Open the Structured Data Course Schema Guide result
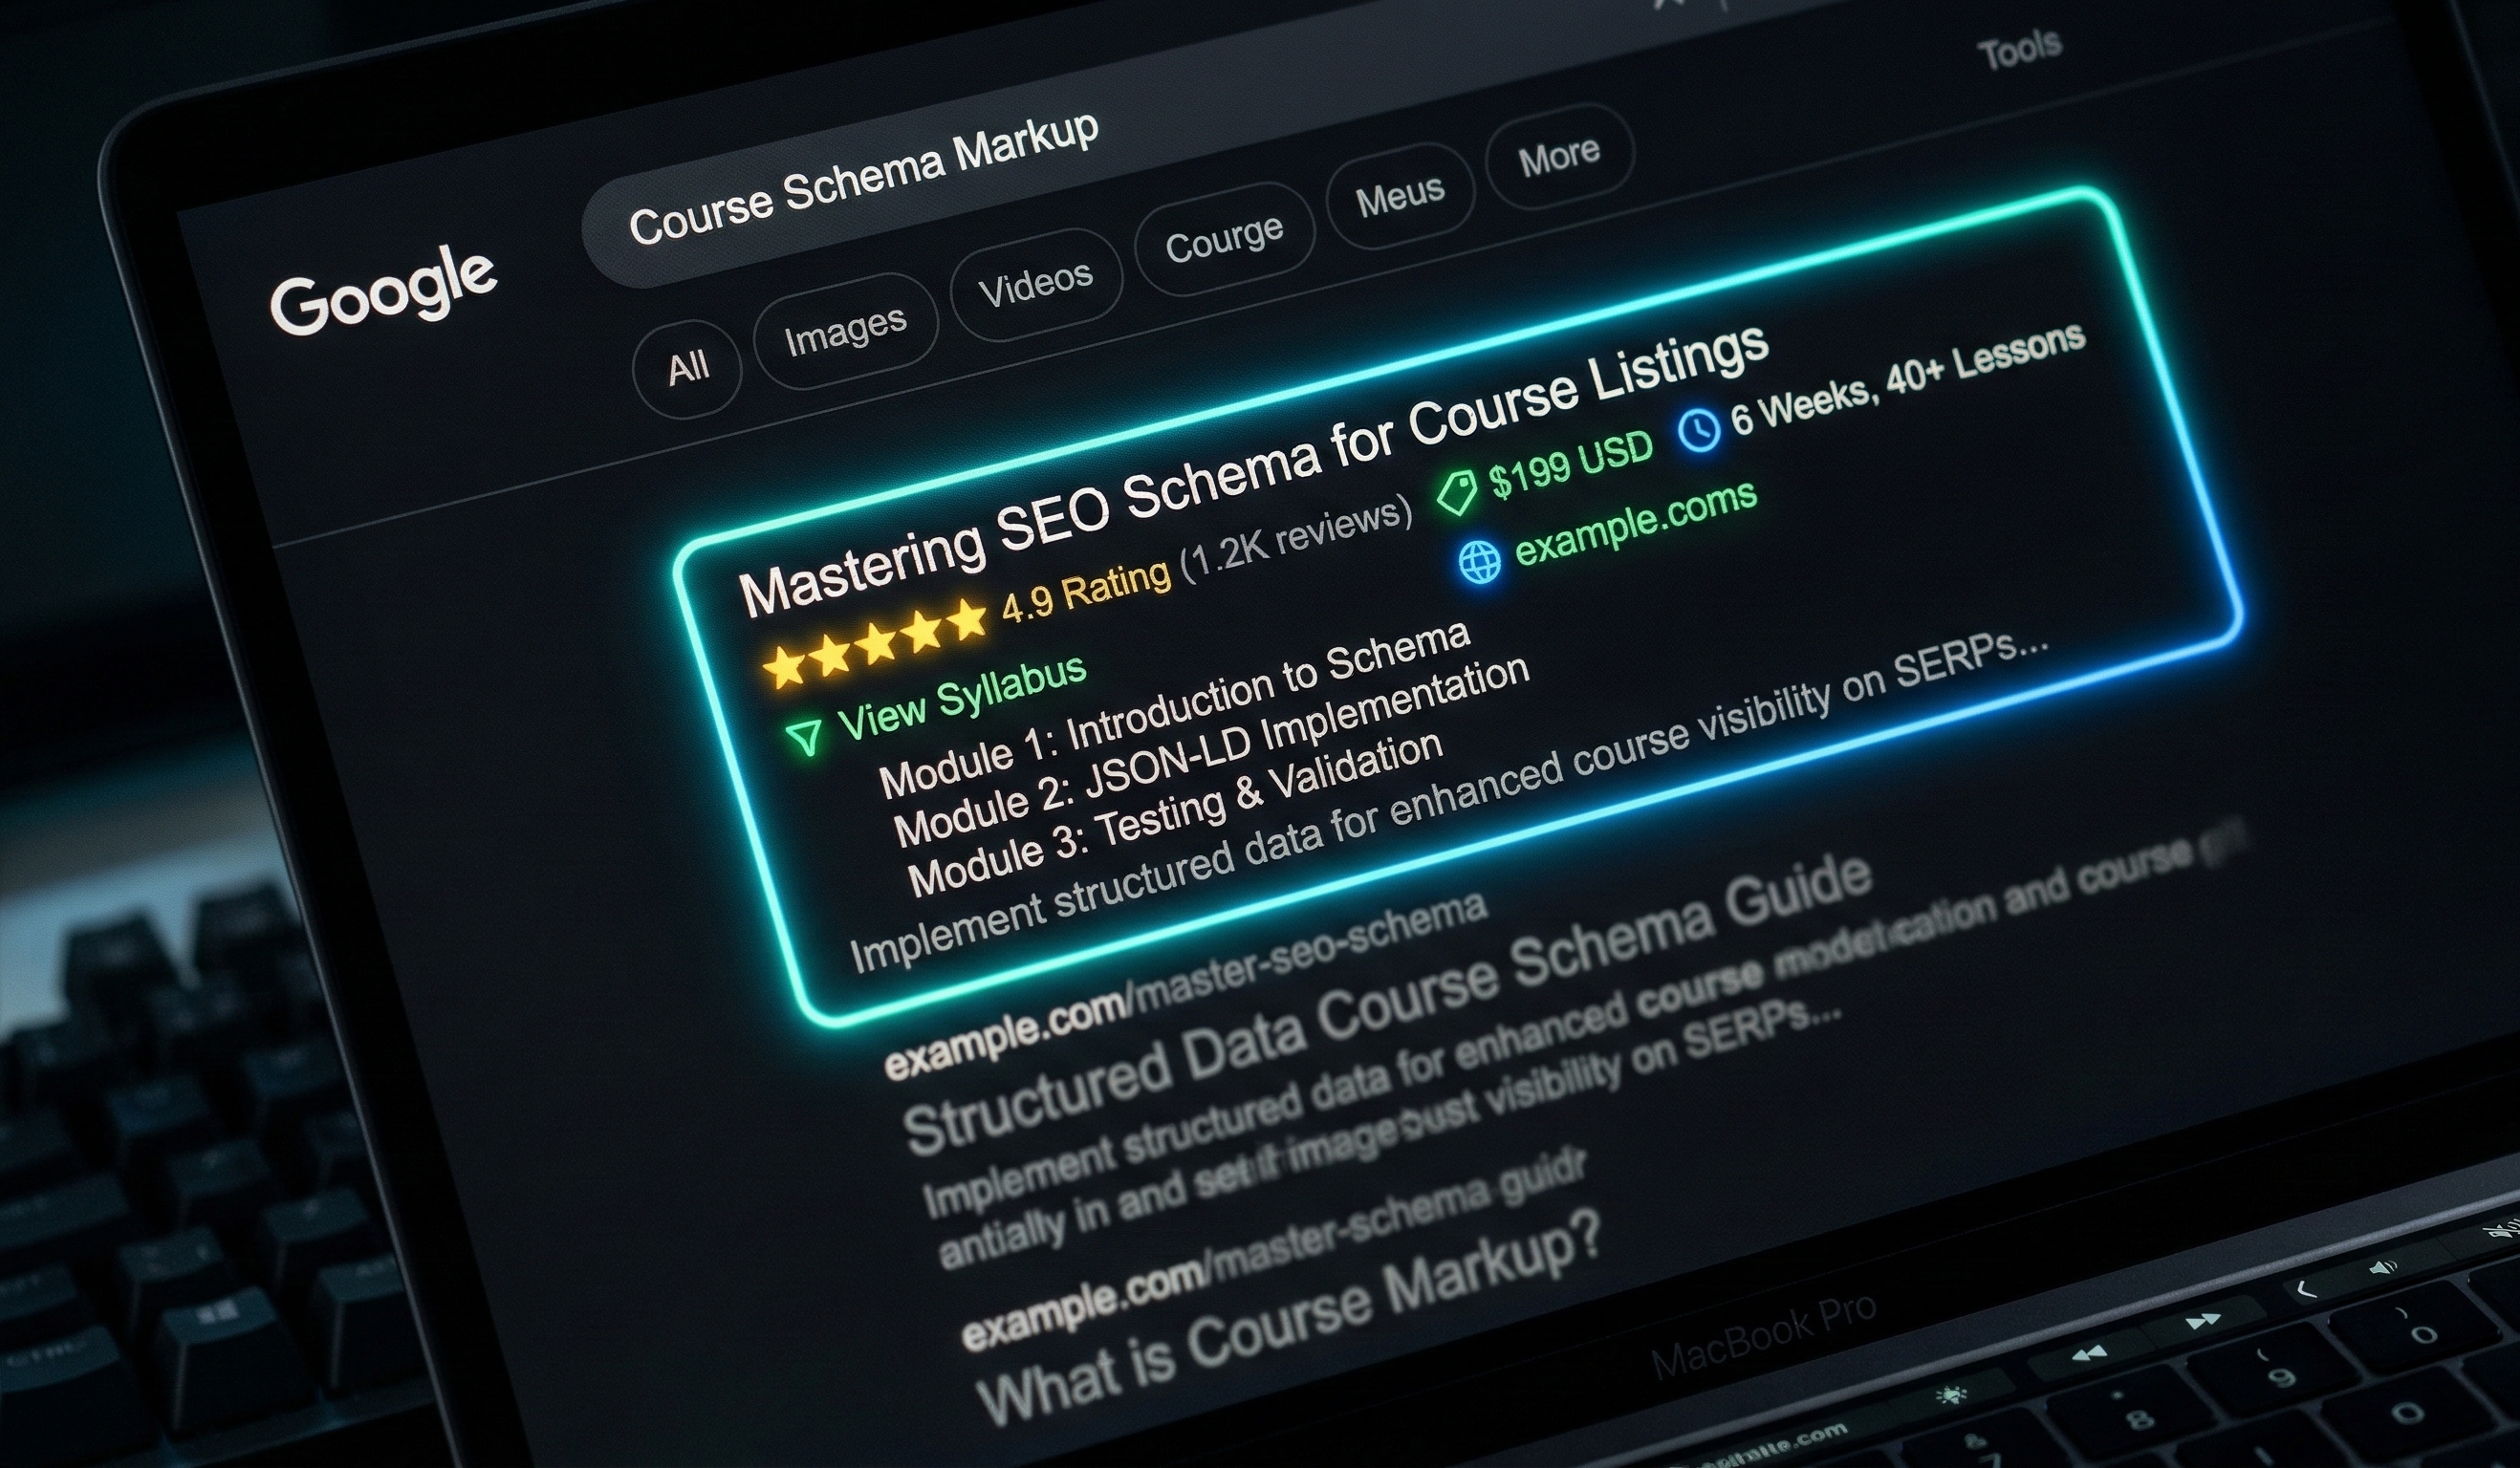The image size is (2520, 1468). (1387, 1002)
